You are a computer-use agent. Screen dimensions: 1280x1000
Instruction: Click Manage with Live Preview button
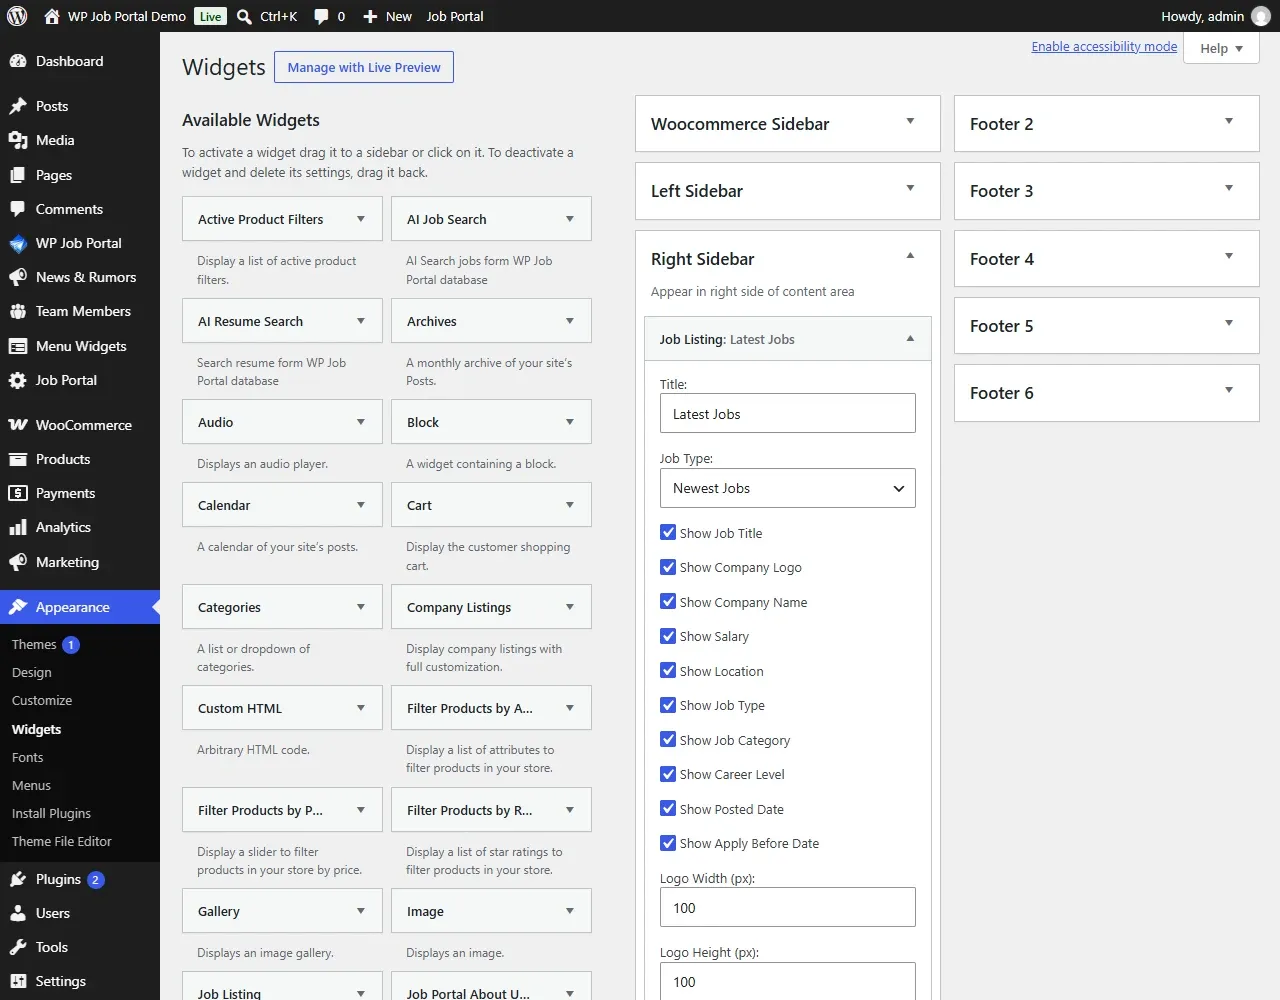point(364,67)
